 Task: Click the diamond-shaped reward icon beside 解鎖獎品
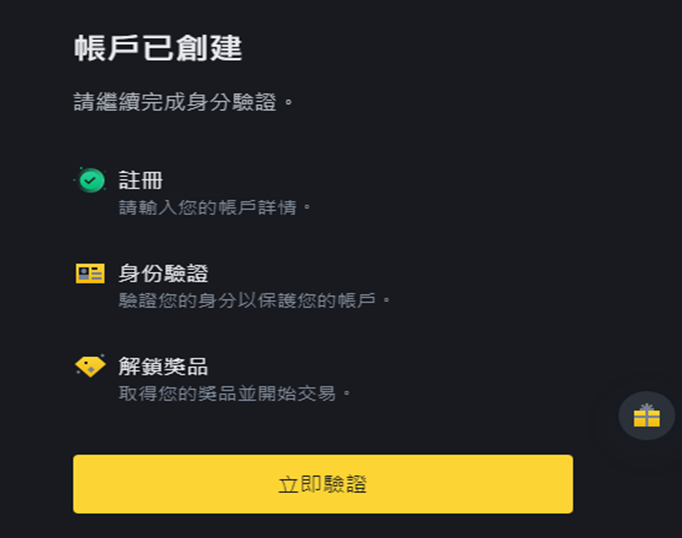pyautogui.click(x=90, y=366)
